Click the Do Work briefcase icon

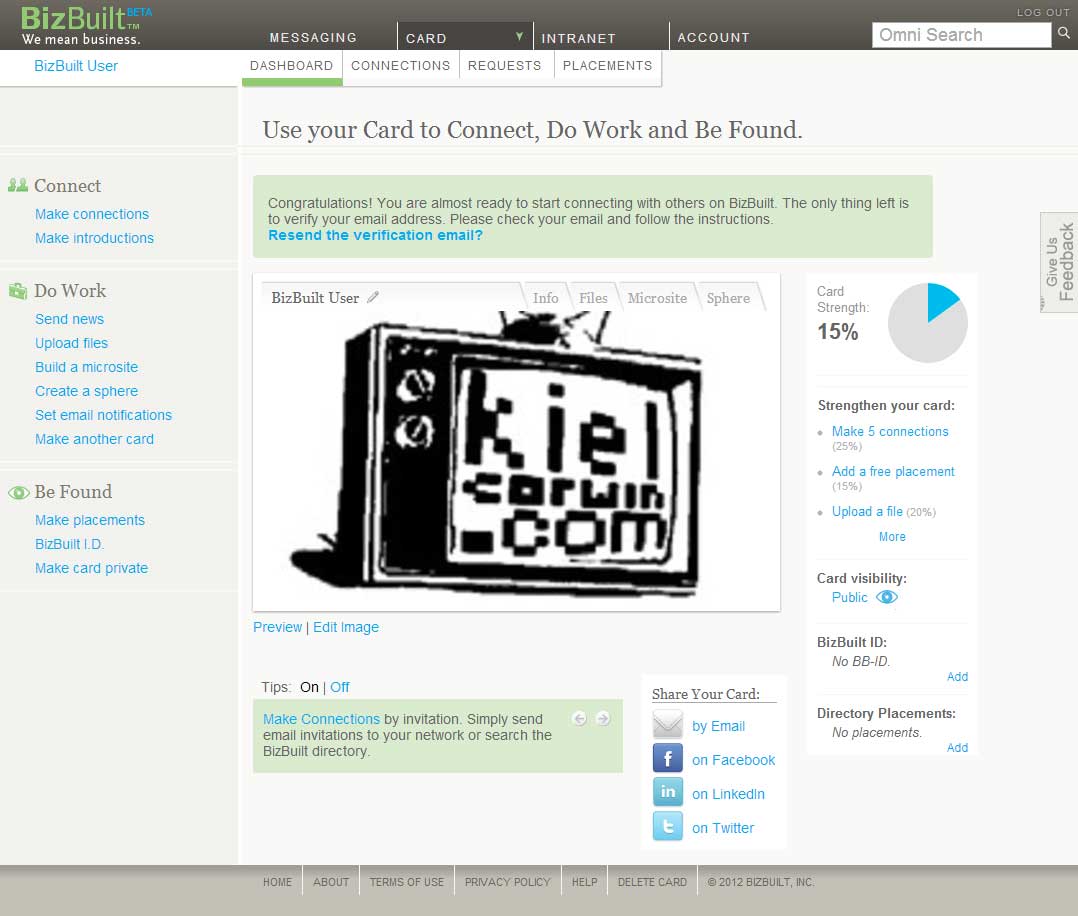click(18, 290)
